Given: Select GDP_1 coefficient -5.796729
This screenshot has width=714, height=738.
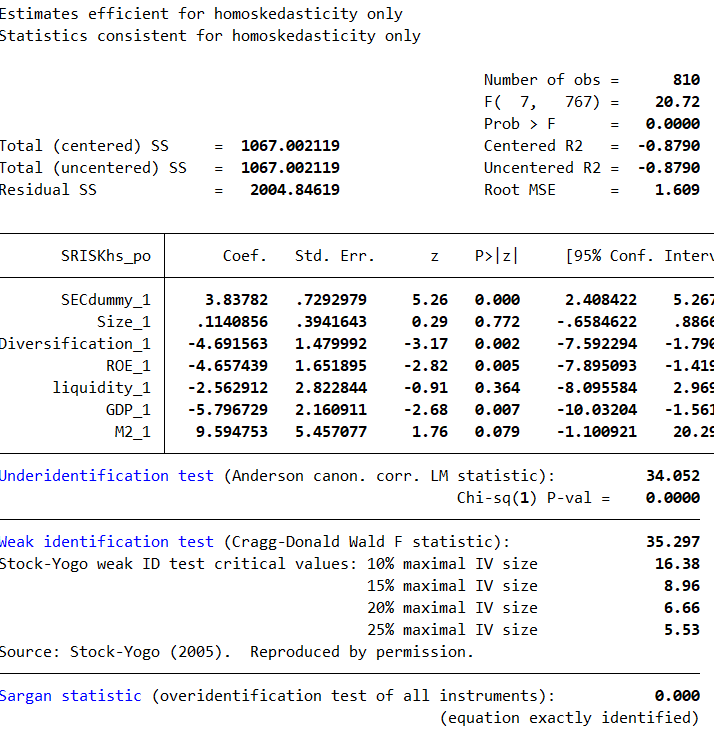Looking at the screenshot, I should coord(228,410).
